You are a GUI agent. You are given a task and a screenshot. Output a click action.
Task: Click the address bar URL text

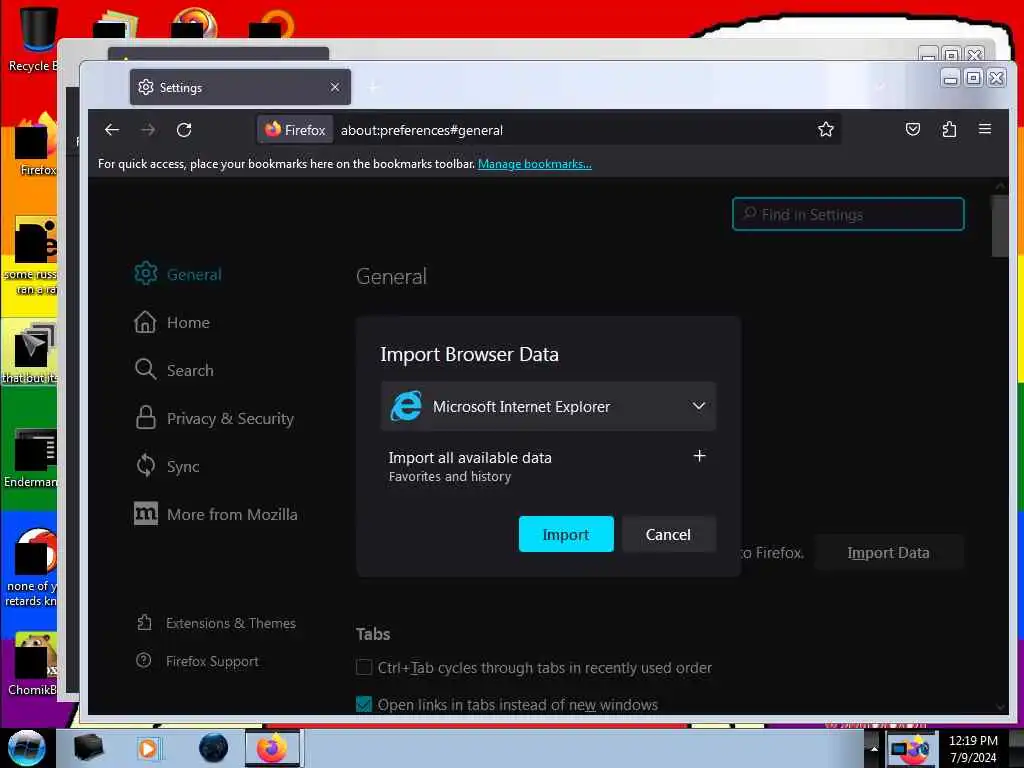point(422,130)
